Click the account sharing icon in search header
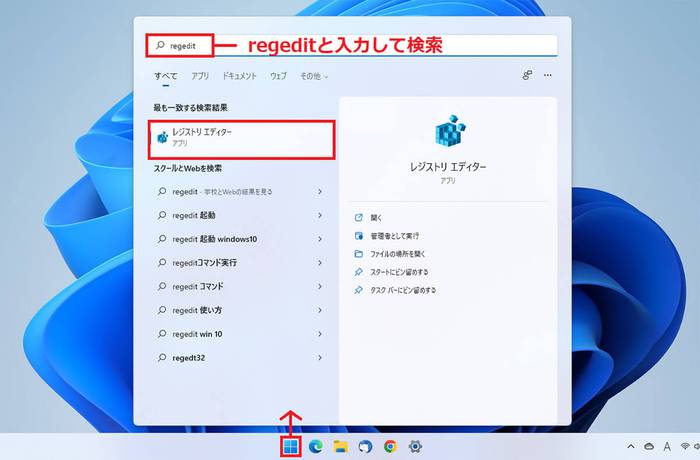 tap(527, 75)
